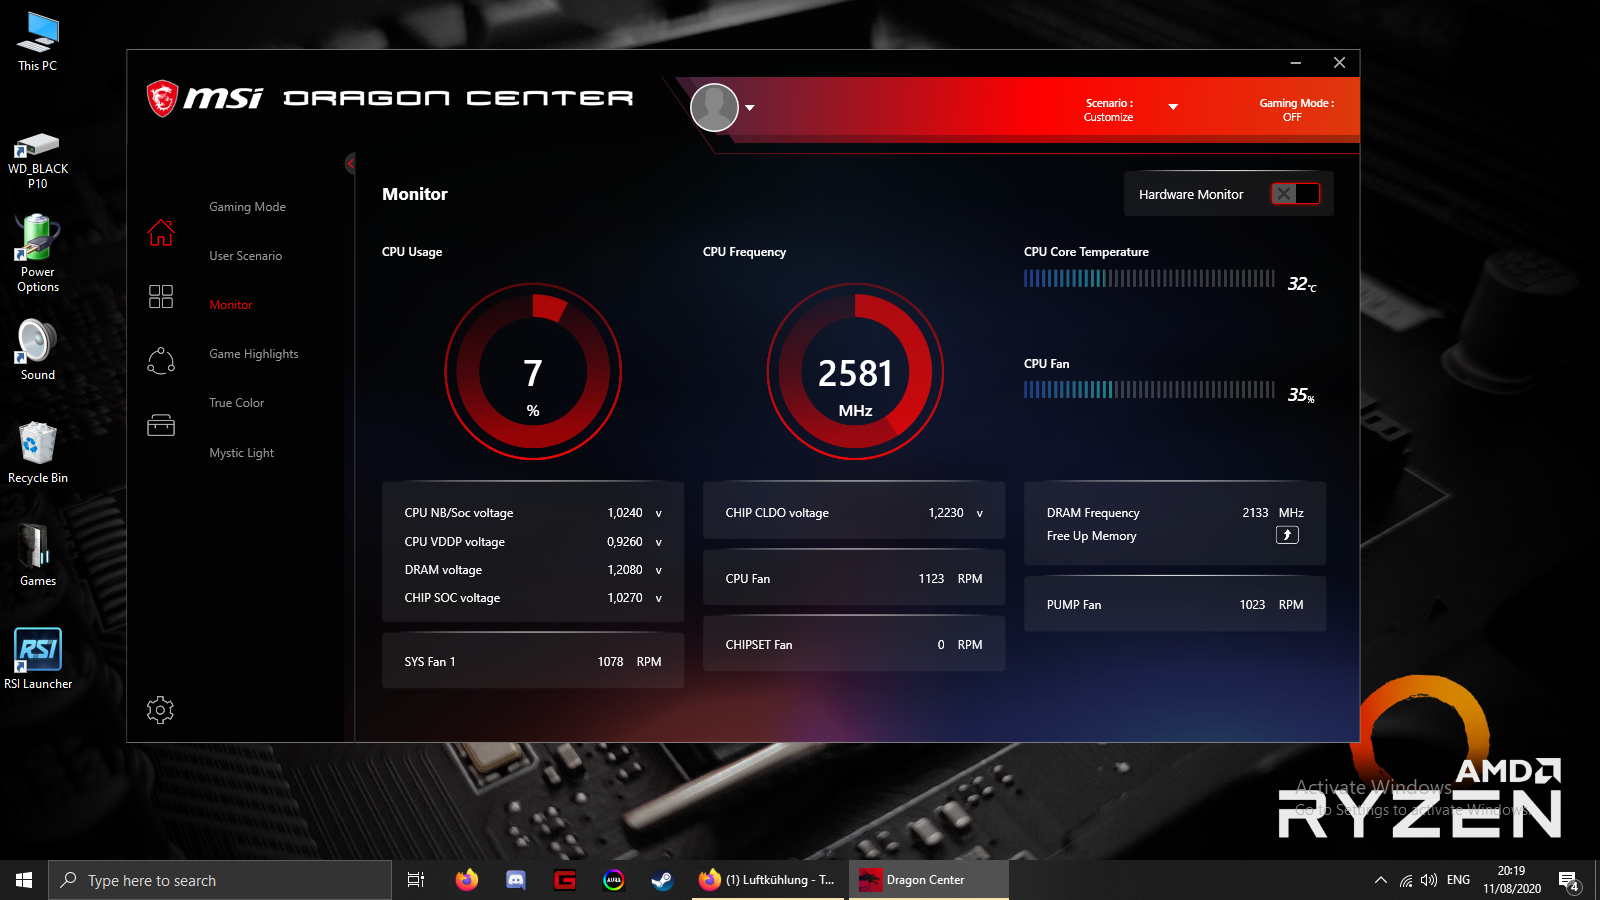Click CHIP CLDO voltage value 1,2230

point(946,513)
